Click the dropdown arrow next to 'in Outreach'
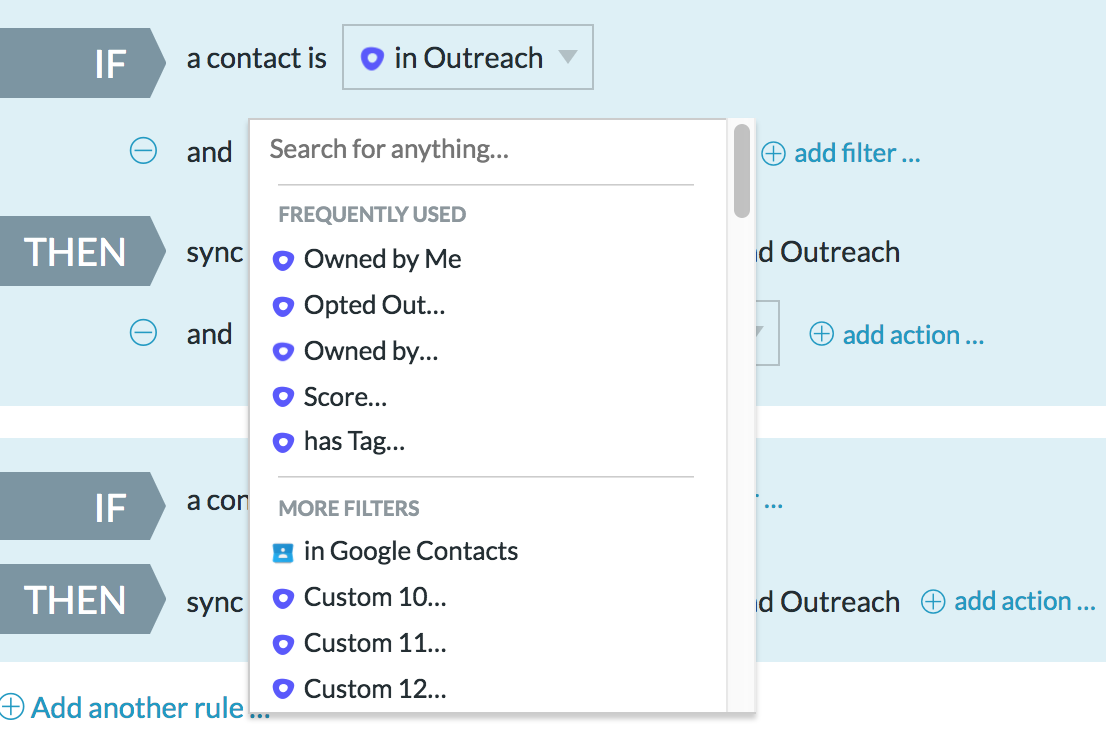 point(568,56)
